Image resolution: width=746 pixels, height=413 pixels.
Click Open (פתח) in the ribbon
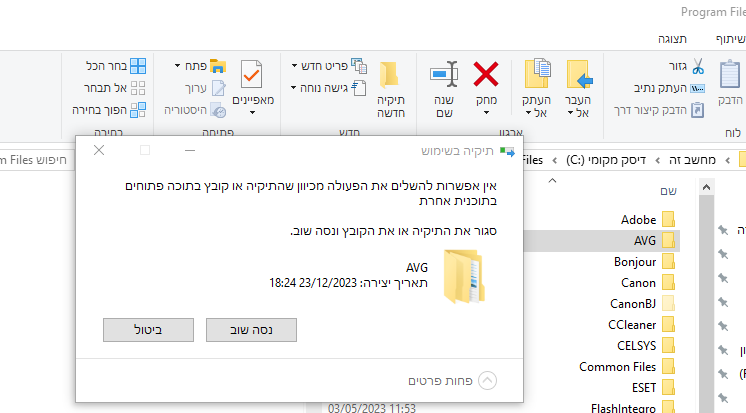coord(200,66)
